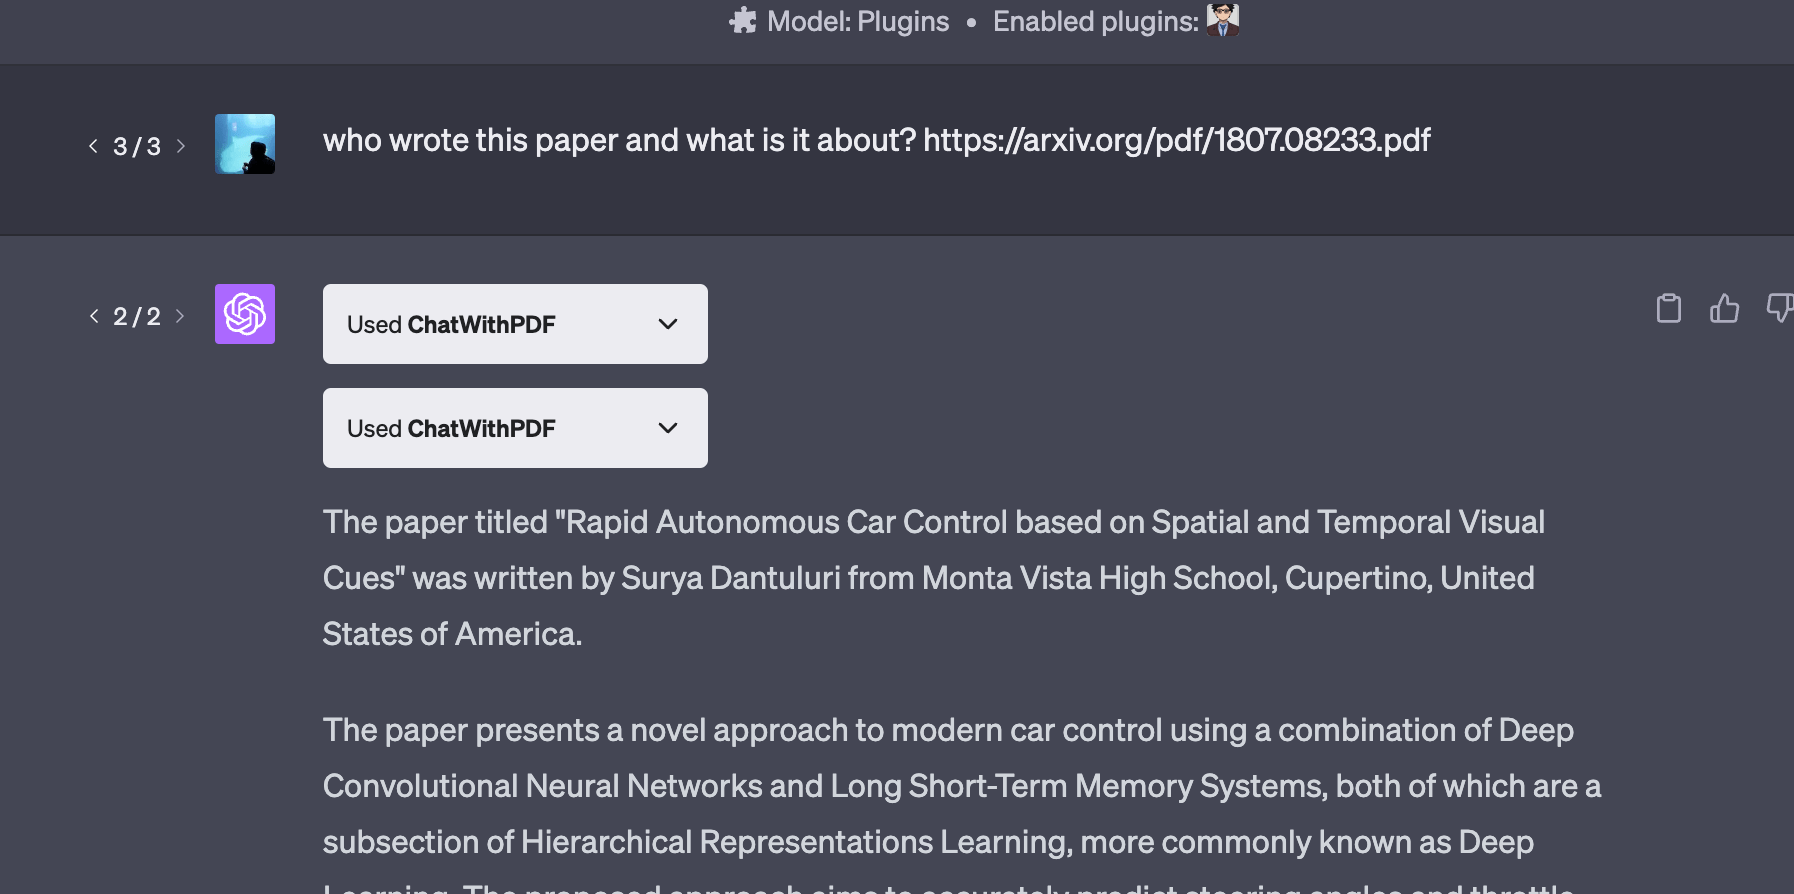
Task: Click the Model: Plugins label
Action: coord(858,21)
